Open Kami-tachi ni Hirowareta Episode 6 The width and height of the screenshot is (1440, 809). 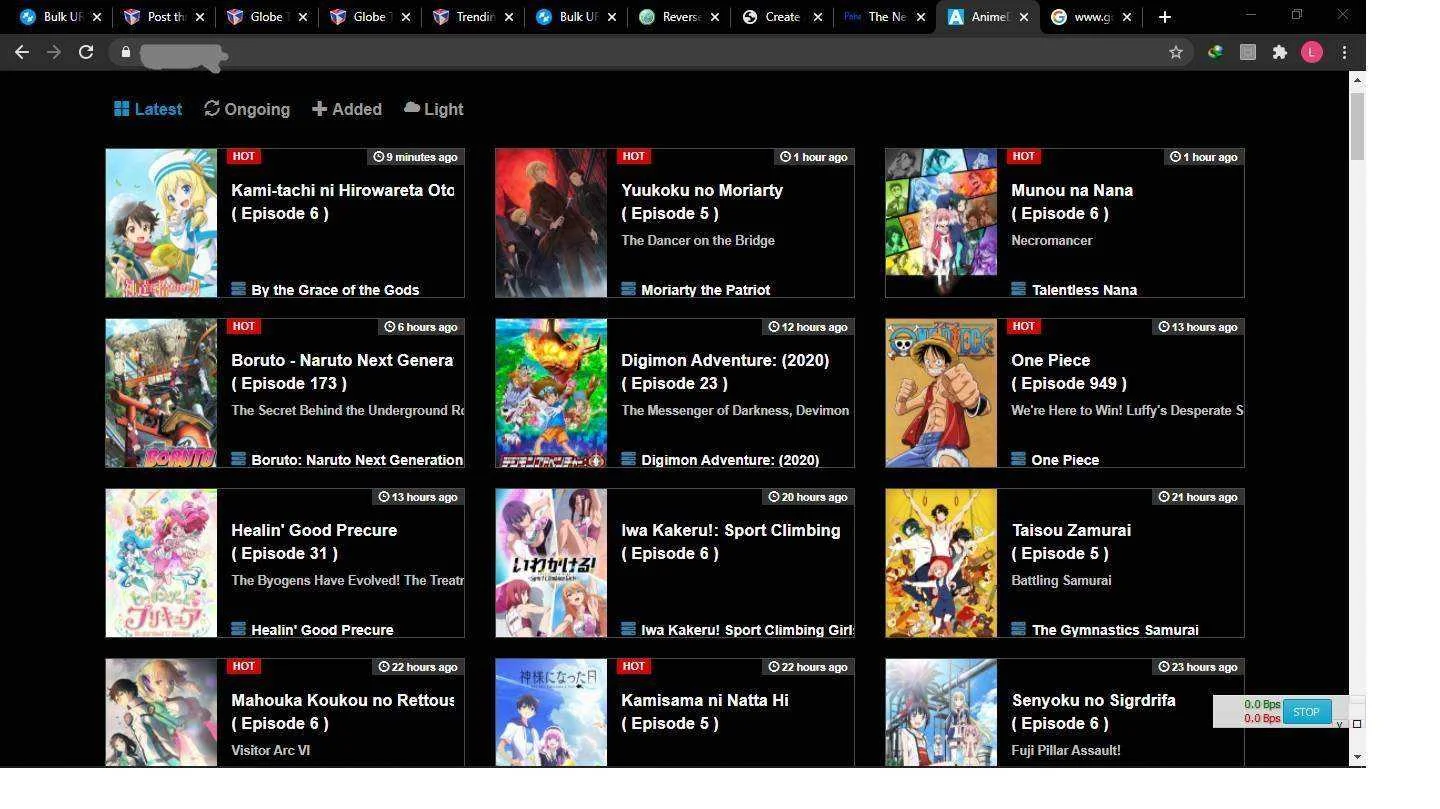[342, 201]
